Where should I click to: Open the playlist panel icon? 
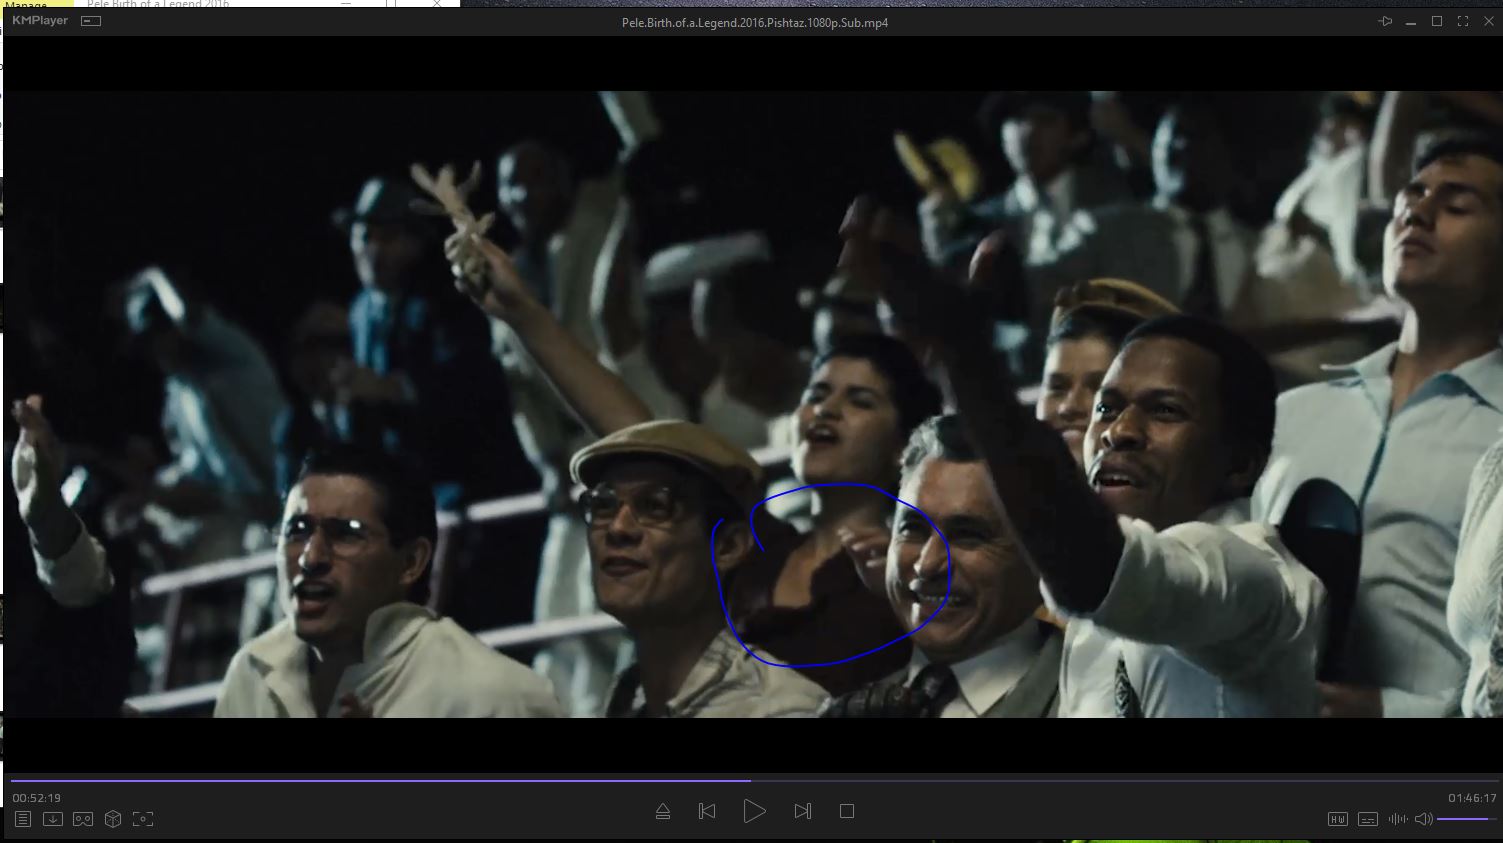[x=23, y=819]
